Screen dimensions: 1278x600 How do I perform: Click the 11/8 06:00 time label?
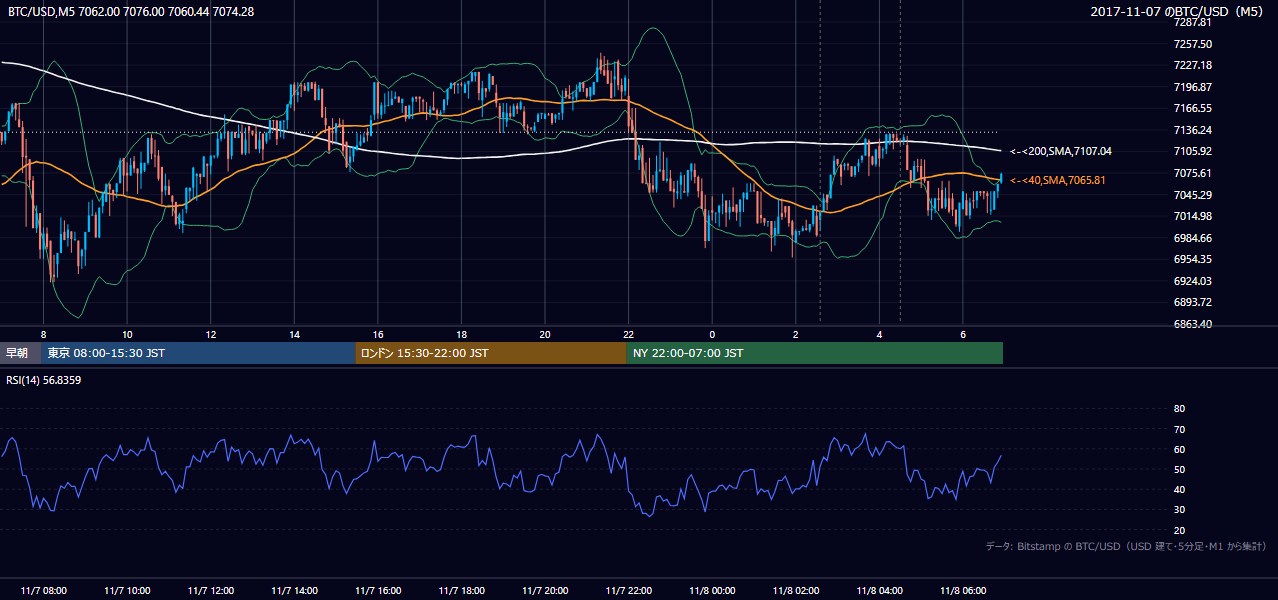point(962,591)
